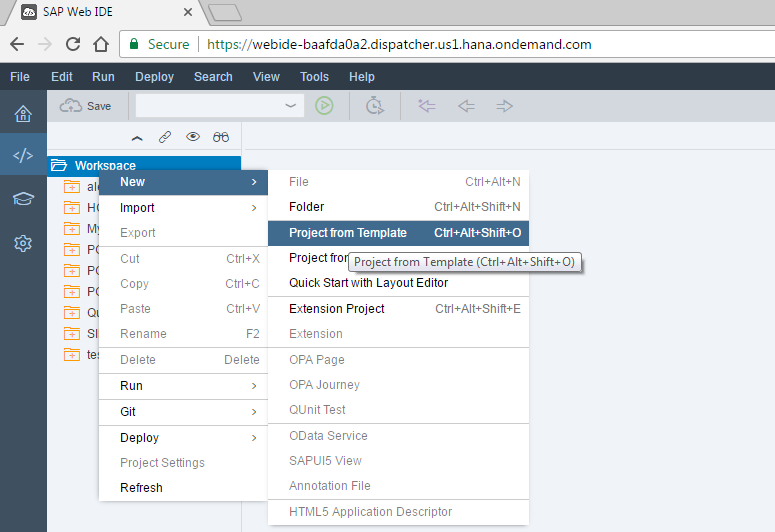
Task: Select New Folder submenu entry
Action: (x=398, y=207)
